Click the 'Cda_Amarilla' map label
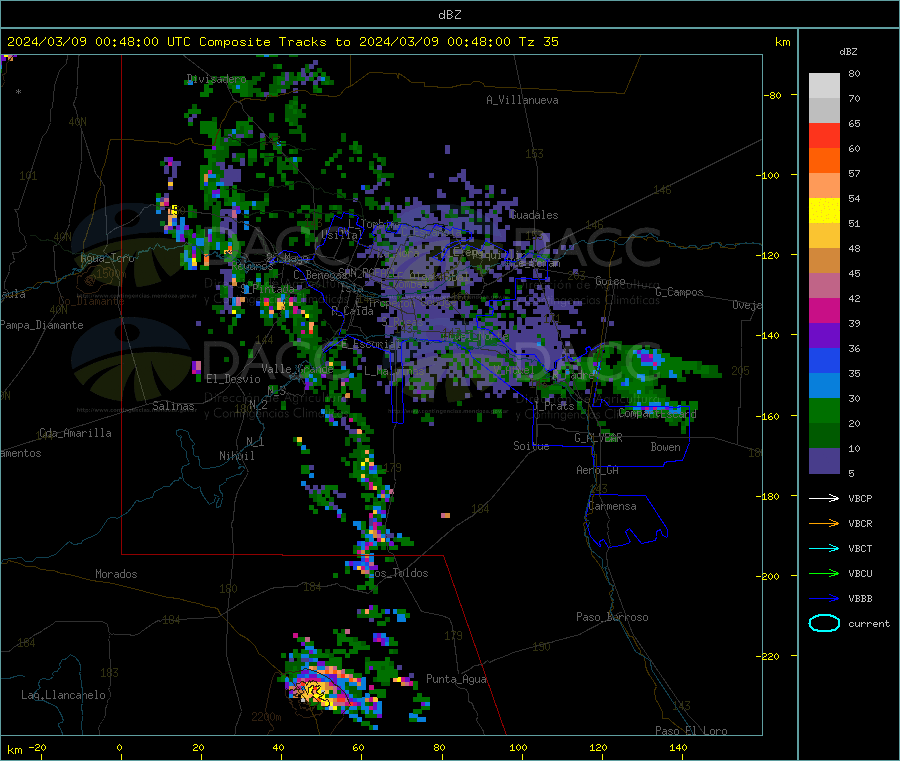 (x=75, y=433)
